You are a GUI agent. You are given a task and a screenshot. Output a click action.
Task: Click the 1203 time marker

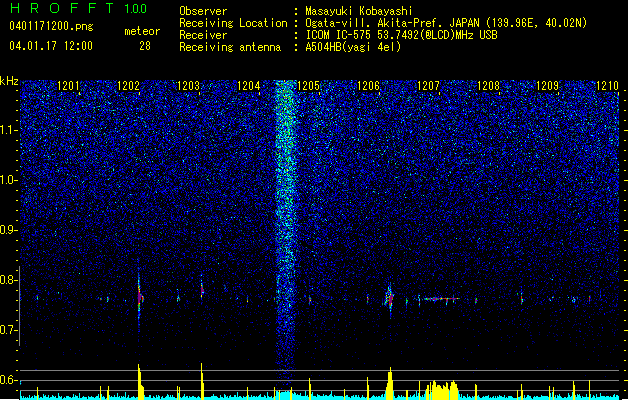pyautogui.click(x=188, y=86)
